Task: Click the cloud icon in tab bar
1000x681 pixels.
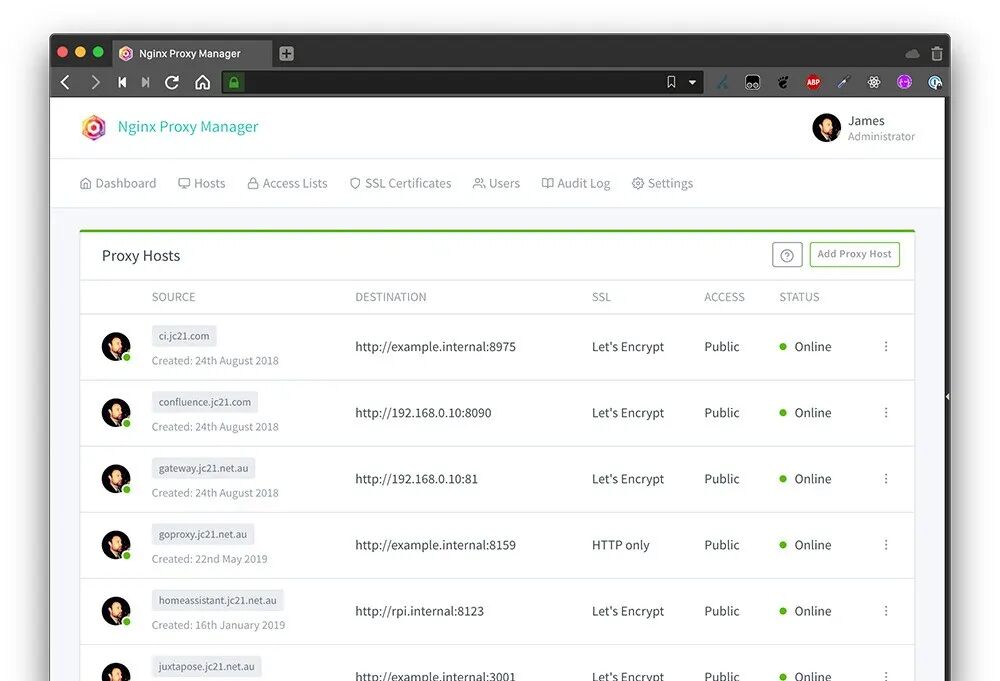Action: [x=913, y=54]
